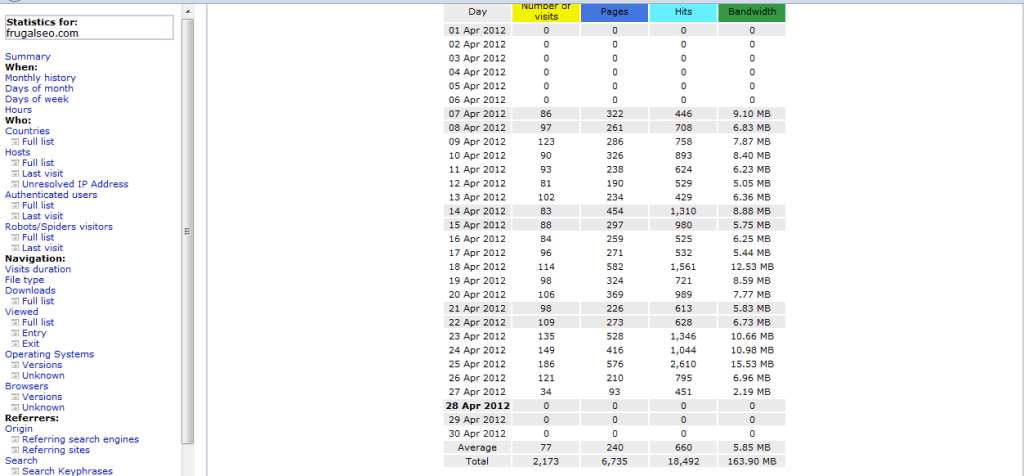Open Referrers Origin link

(x=18, y=429)
